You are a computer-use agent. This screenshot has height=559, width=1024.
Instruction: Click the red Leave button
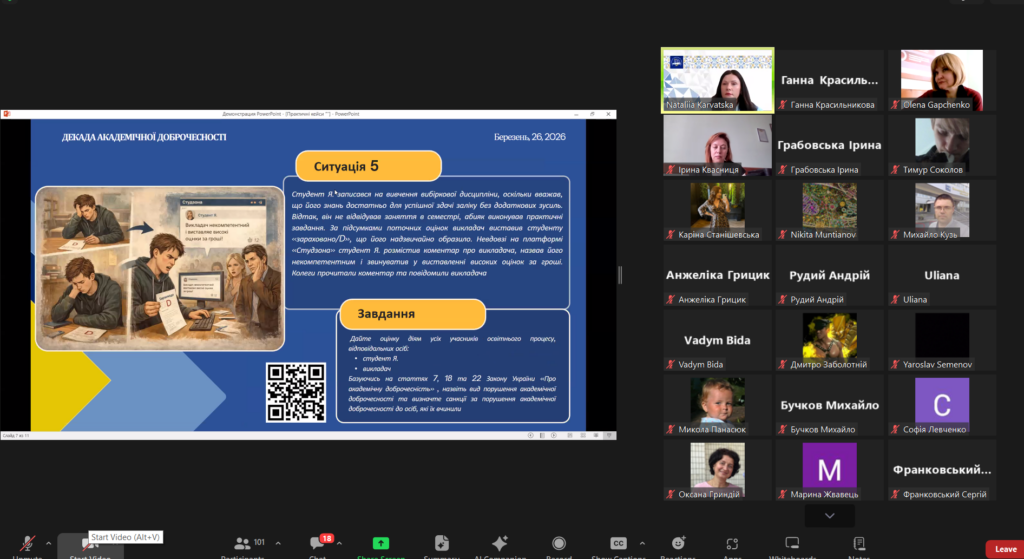pos(1004,549)
